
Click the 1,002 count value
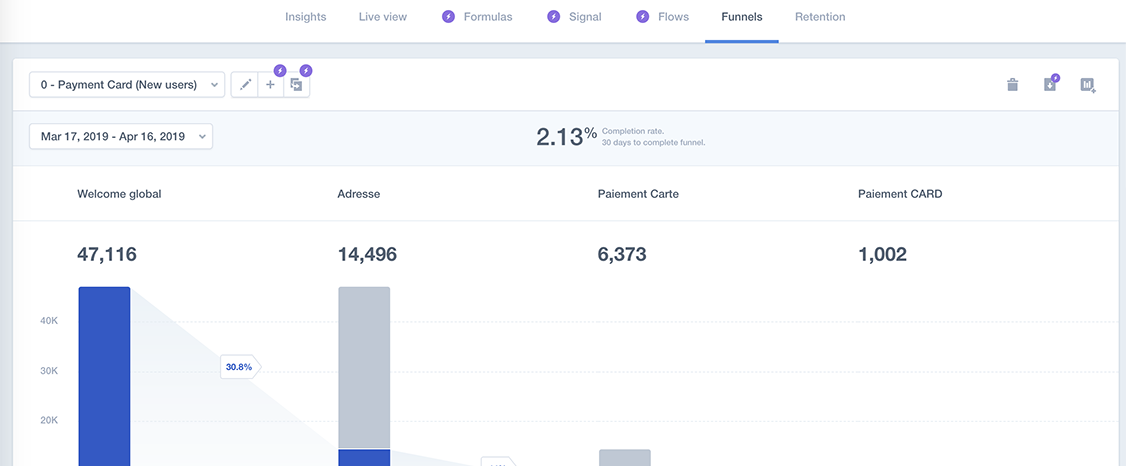882,254
